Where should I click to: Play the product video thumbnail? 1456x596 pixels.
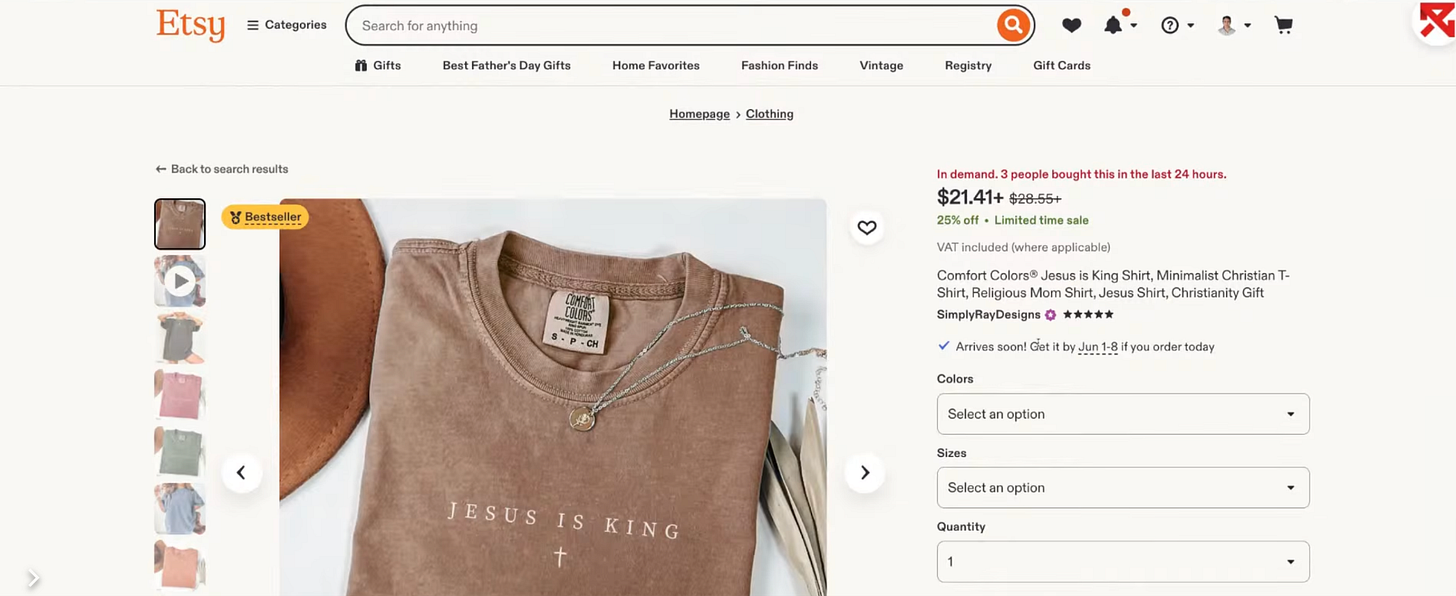180,281
